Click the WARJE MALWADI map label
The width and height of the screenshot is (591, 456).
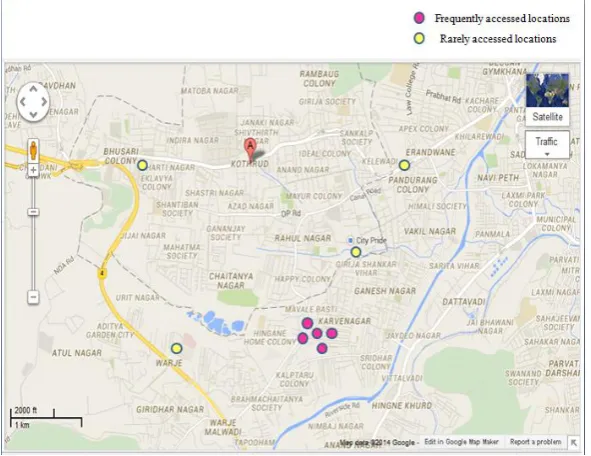coord(223,427)
